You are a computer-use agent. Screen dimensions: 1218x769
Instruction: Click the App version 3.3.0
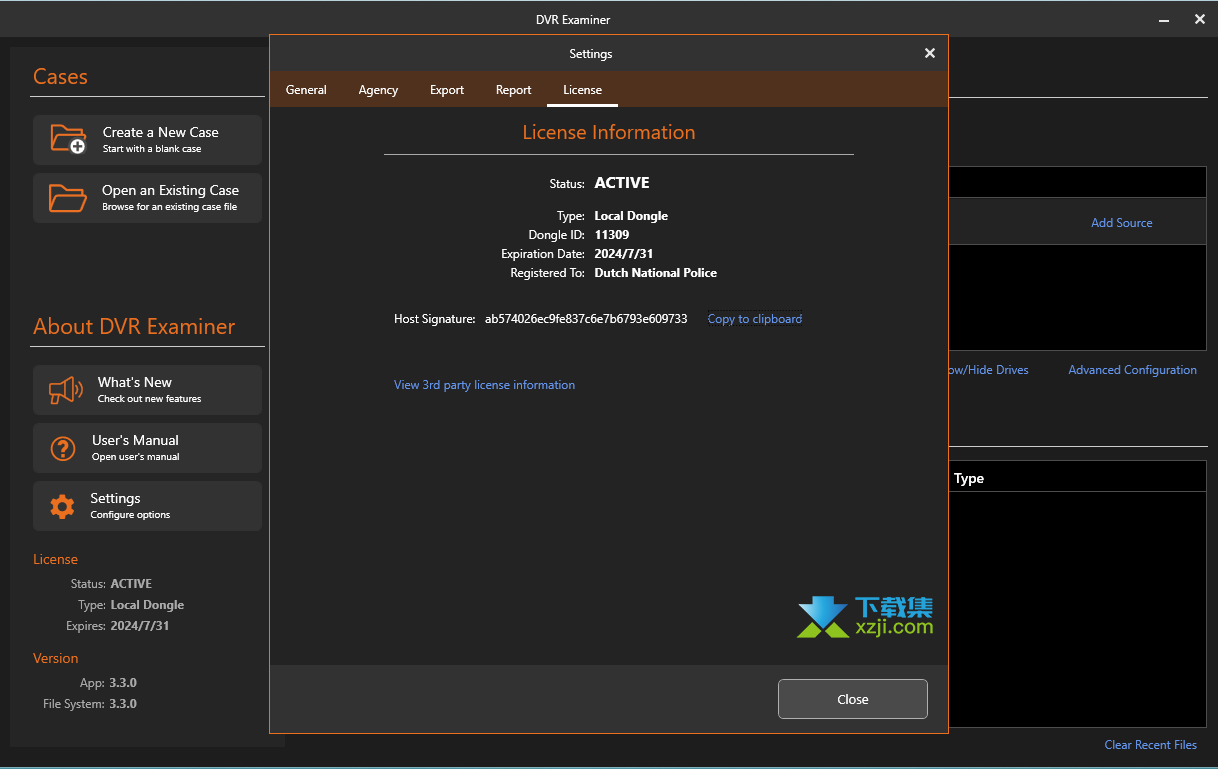click(123, 683)
